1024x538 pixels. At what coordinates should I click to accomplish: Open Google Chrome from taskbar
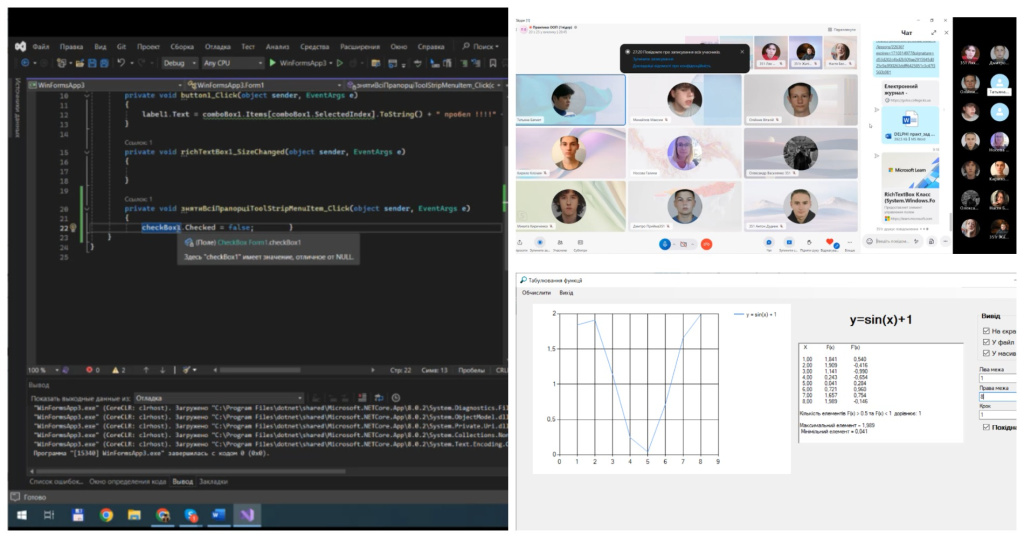click(x=106, y=515)
